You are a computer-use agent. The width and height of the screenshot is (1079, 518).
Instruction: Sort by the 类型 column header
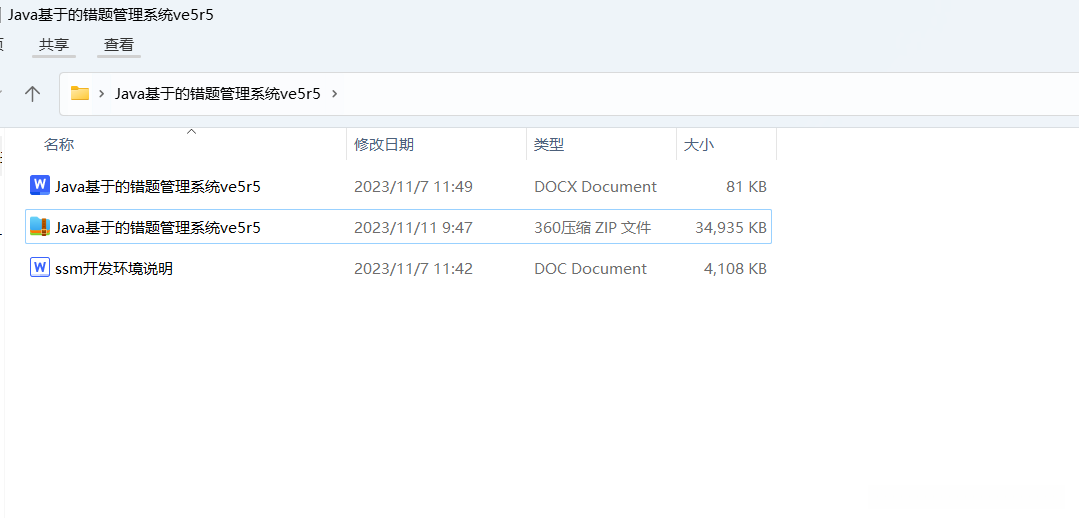549,145
